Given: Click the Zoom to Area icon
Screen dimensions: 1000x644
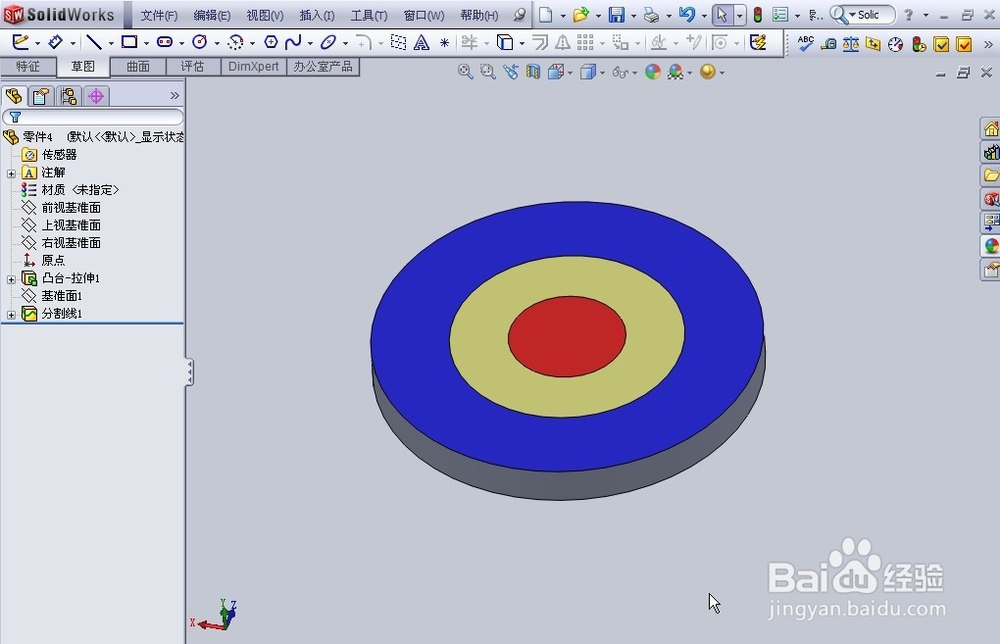Looking at the screenshot, I should [x=488, y=72].
